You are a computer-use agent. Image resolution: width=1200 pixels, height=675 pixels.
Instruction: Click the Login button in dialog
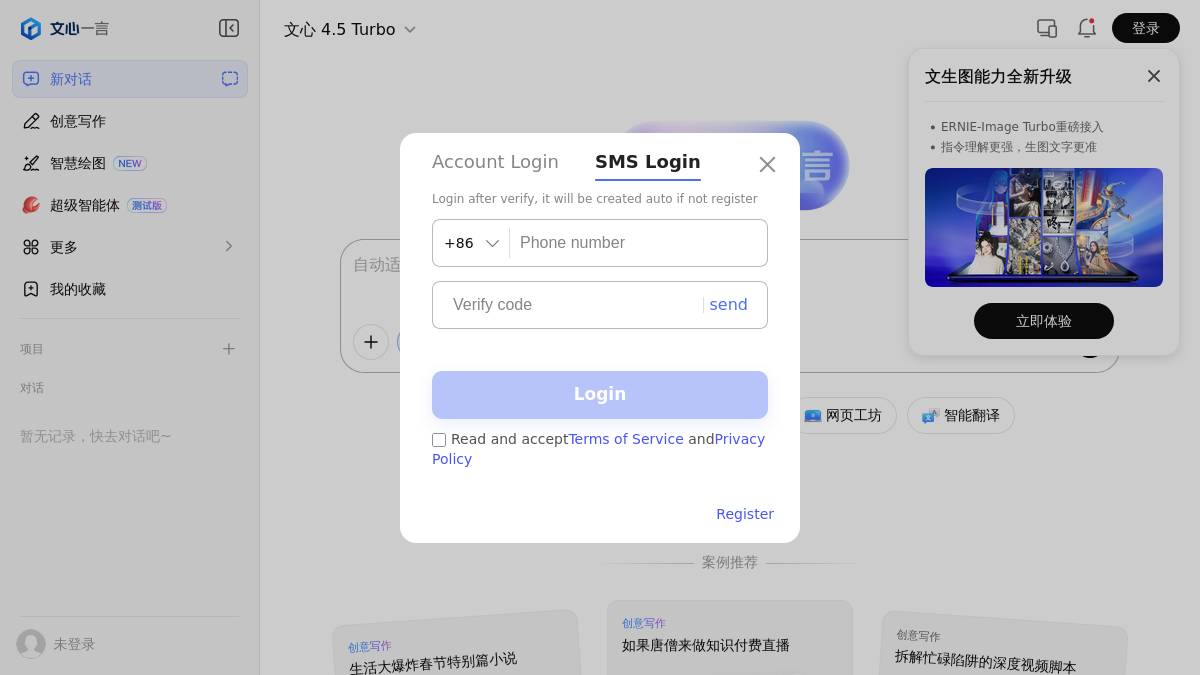(600, 395)
